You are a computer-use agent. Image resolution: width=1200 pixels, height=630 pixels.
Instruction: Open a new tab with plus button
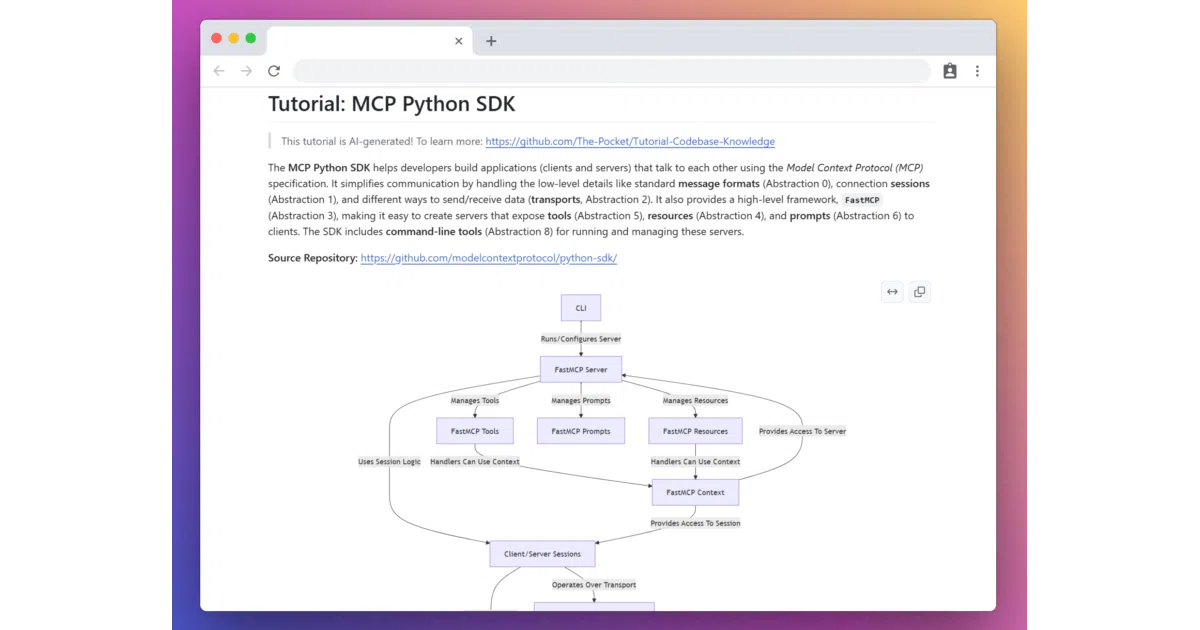point(491,41)
